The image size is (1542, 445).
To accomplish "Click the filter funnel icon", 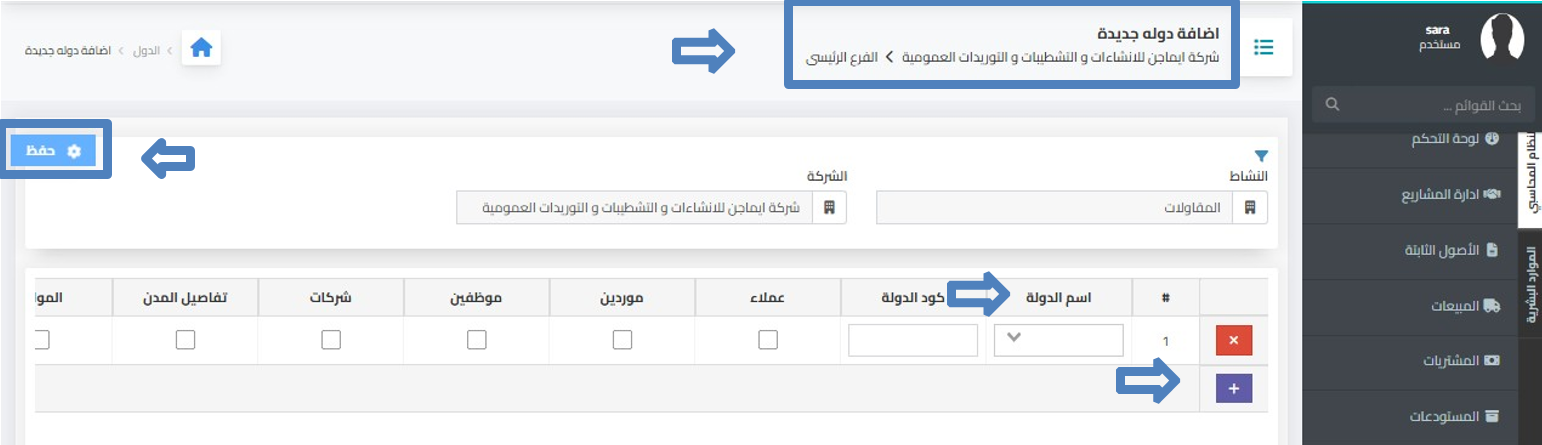I will pos(1260,156).
